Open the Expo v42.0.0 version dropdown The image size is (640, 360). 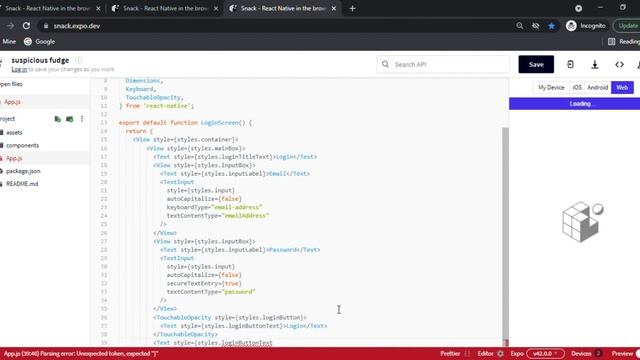tap(545, 353)
